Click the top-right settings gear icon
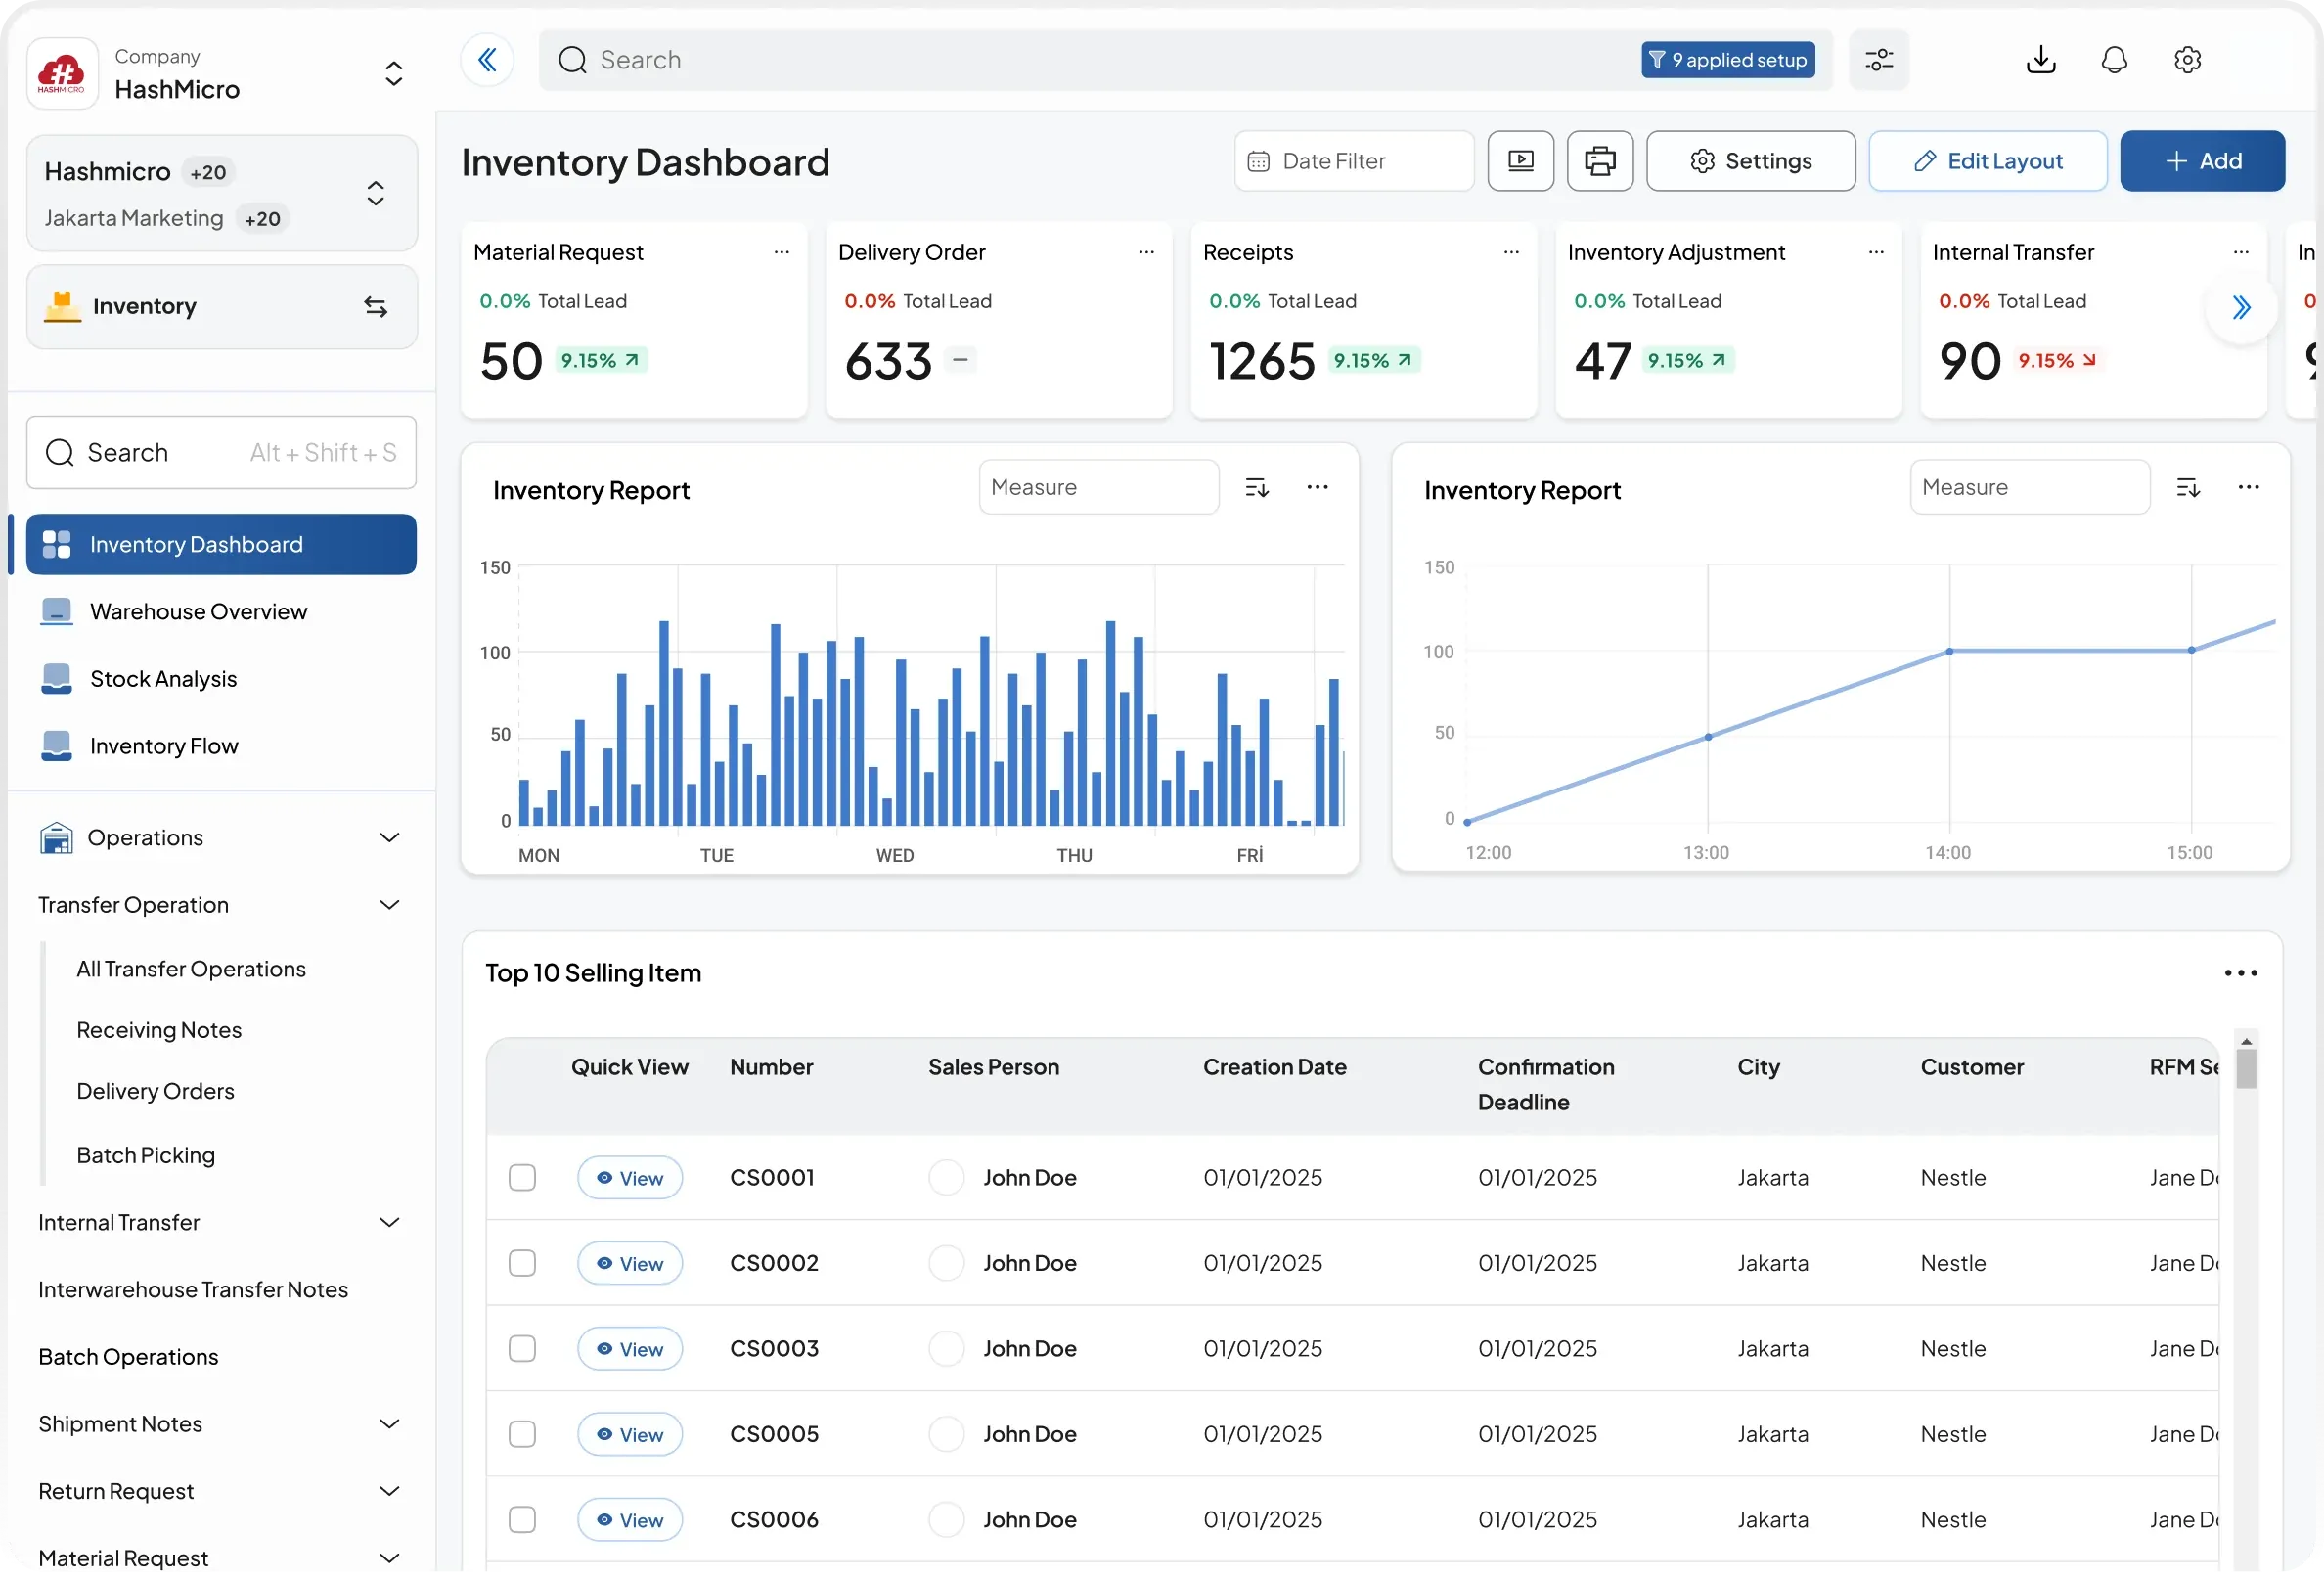 [2187, 60]
